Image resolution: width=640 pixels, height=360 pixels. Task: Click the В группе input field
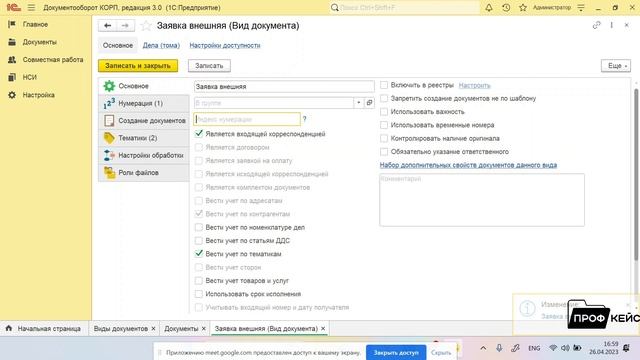pyautogui.click(x=273, y=103)
